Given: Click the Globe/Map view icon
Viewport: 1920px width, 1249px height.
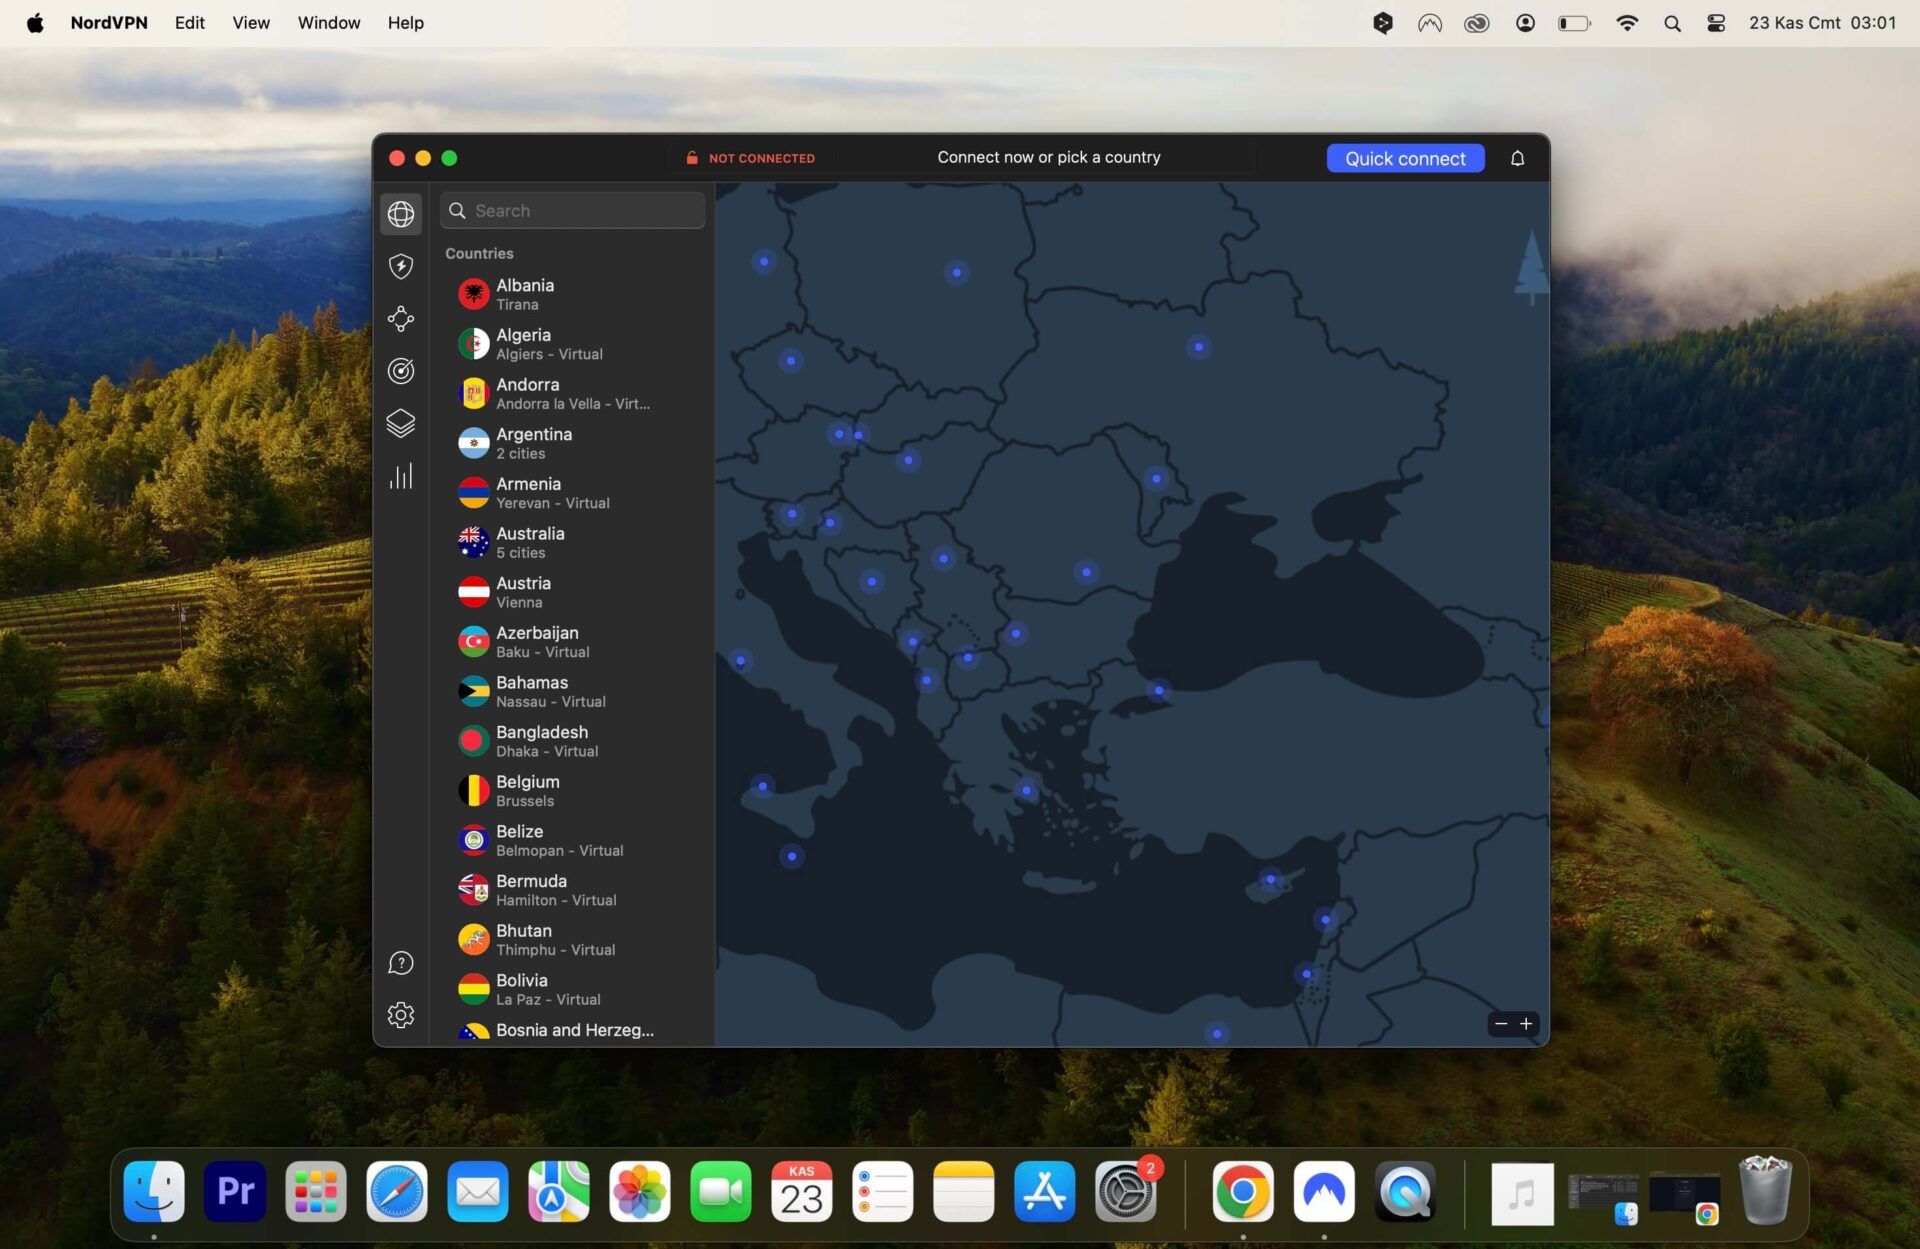Looking at the screenshot, I should 402,214.
